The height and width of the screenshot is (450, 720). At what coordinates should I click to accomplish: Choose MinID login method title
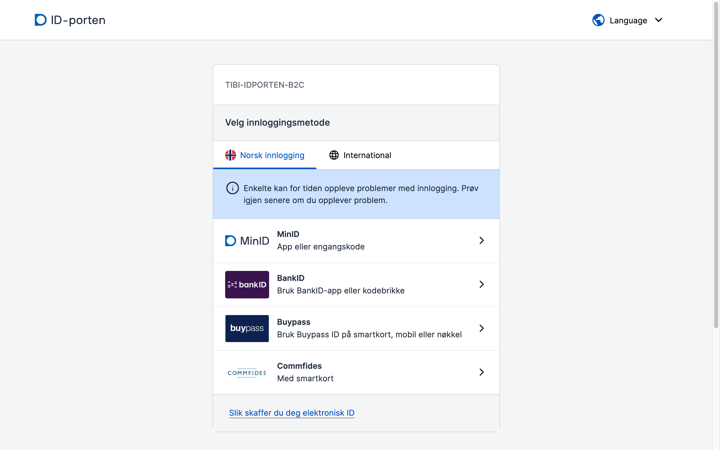click(288, 234)
